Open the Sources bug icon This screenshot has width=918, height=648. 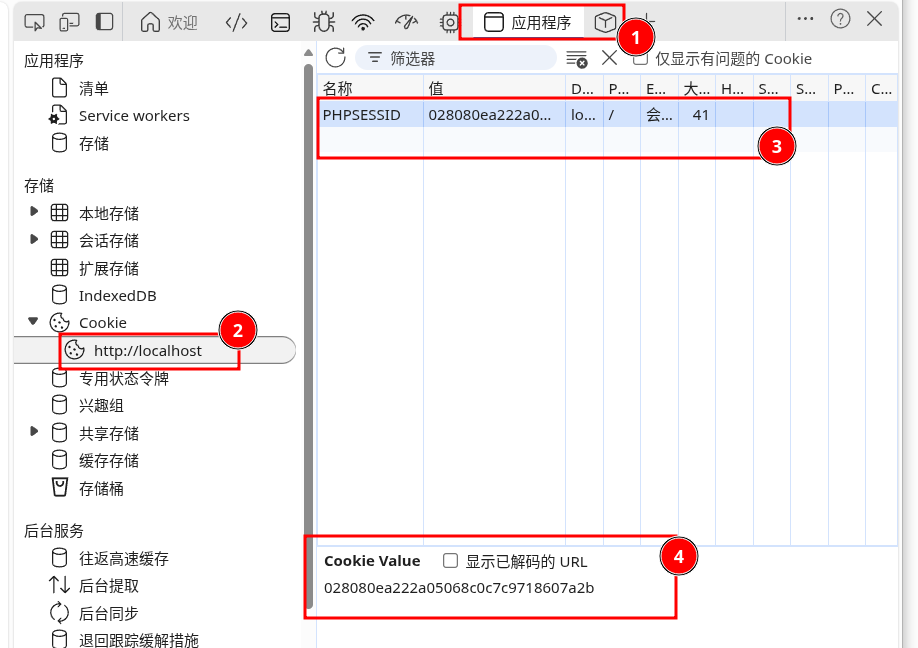coord(323,22)
